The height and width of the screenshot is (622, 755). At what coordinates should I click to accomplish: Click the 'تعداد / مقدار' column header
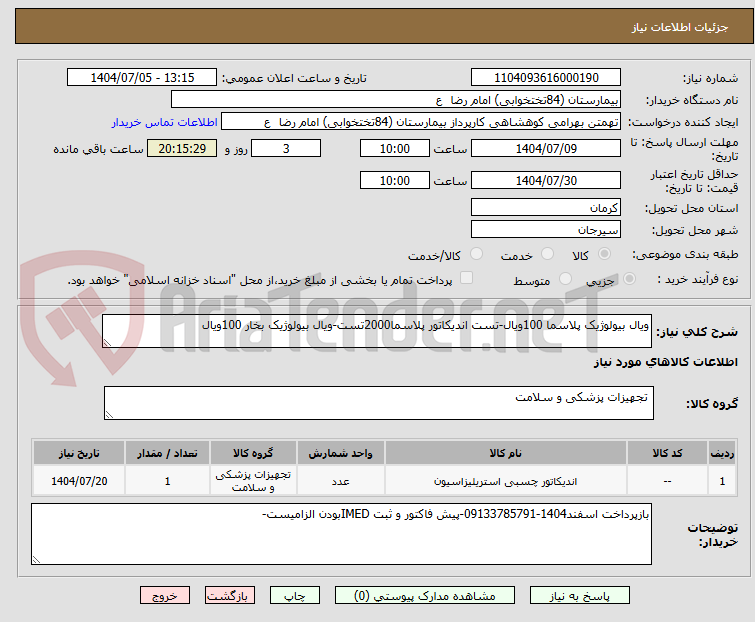pyautogui.click(x=167, y=453)
